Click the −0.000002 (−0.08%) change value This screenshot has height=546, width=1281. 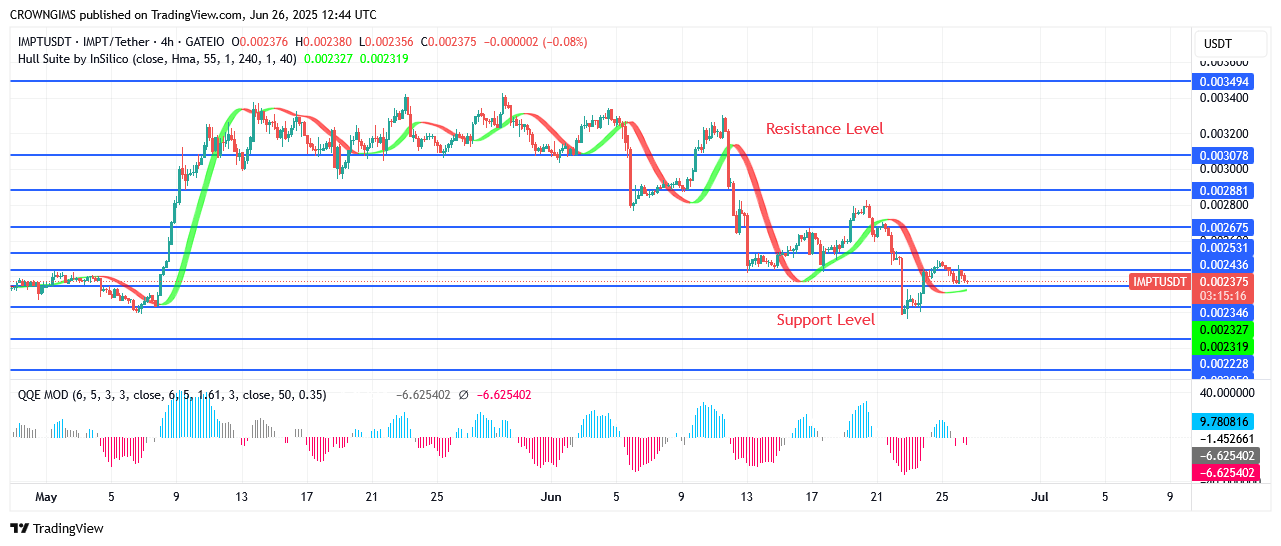click(x=536, y=42)
